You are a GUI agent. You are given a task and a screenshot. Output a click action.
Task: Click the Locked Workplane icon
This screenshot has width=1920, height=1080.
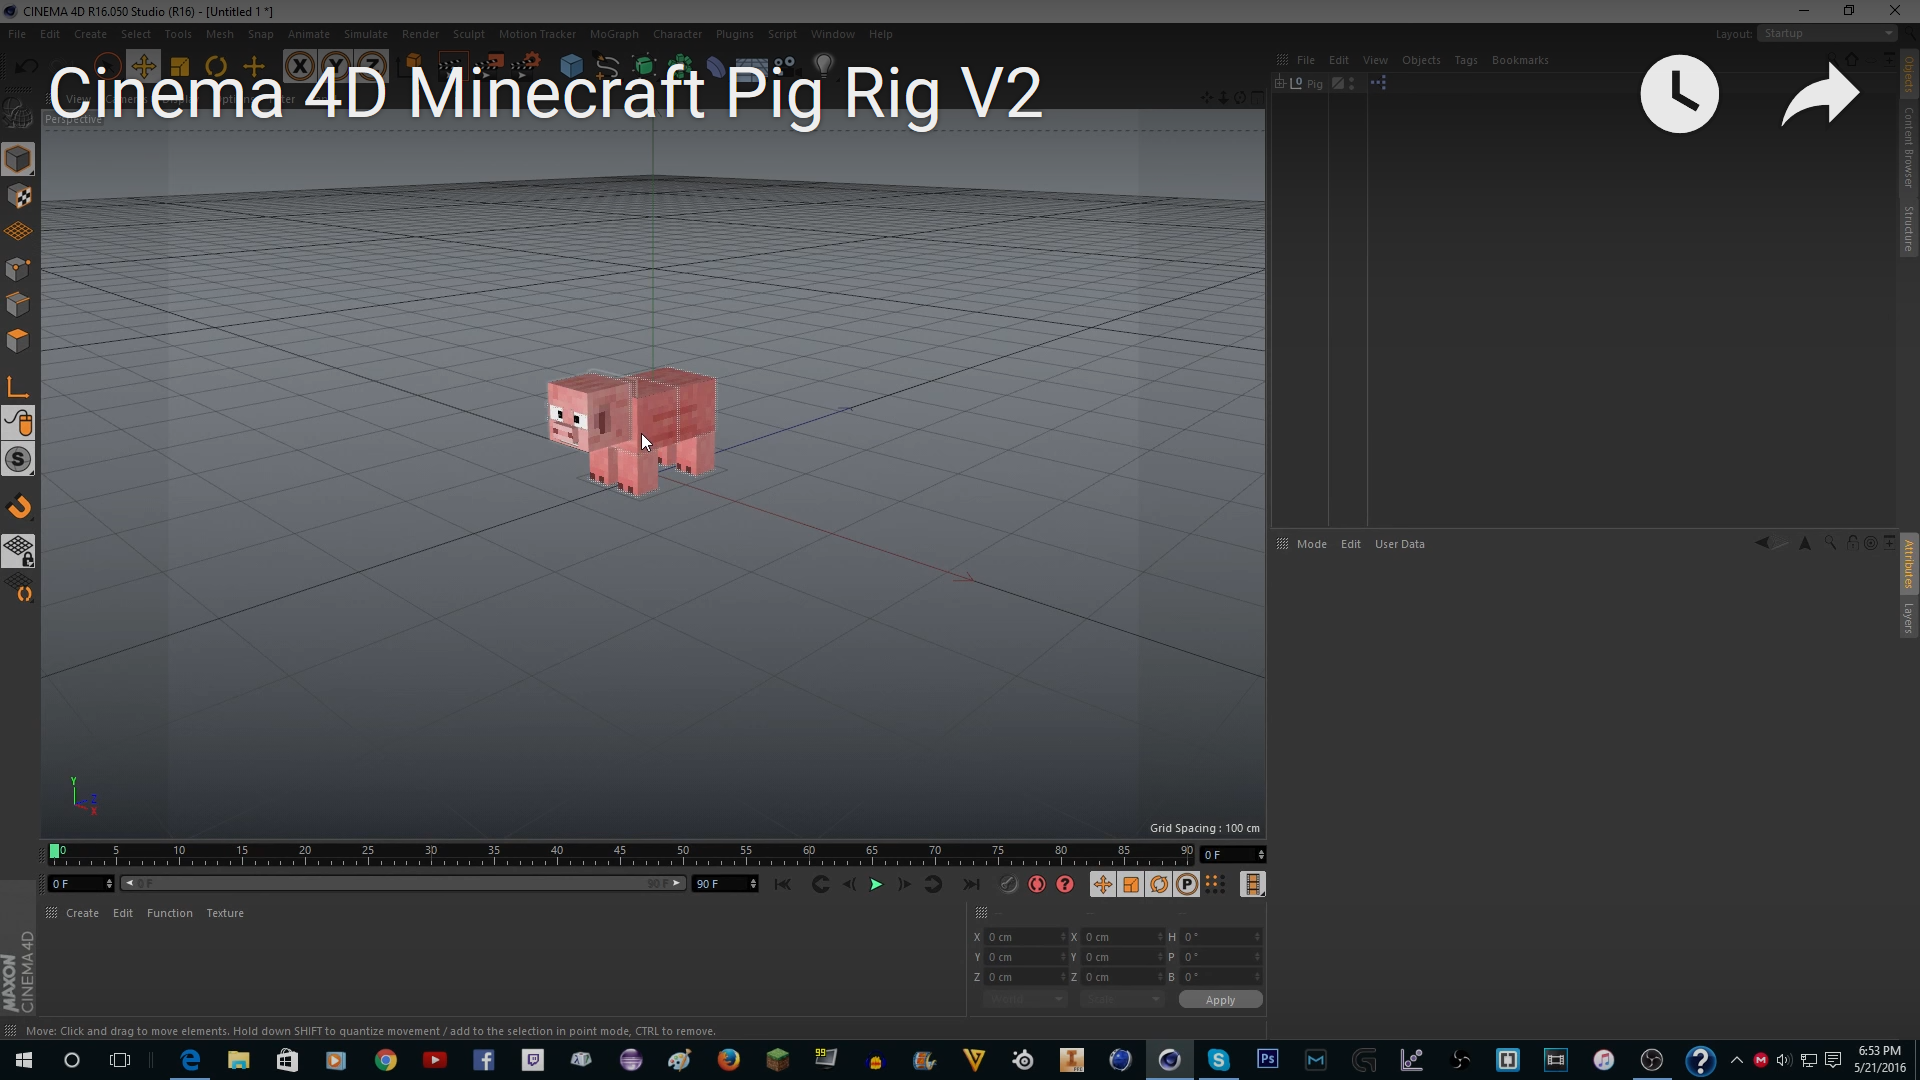18,550
